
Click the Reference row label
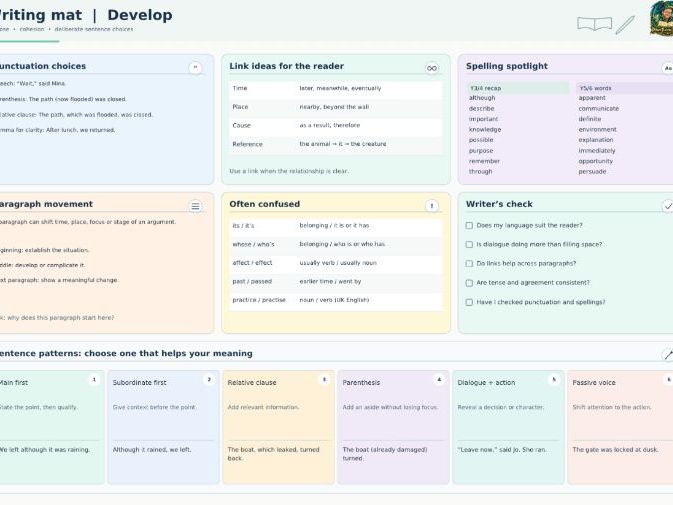(247, 144)
